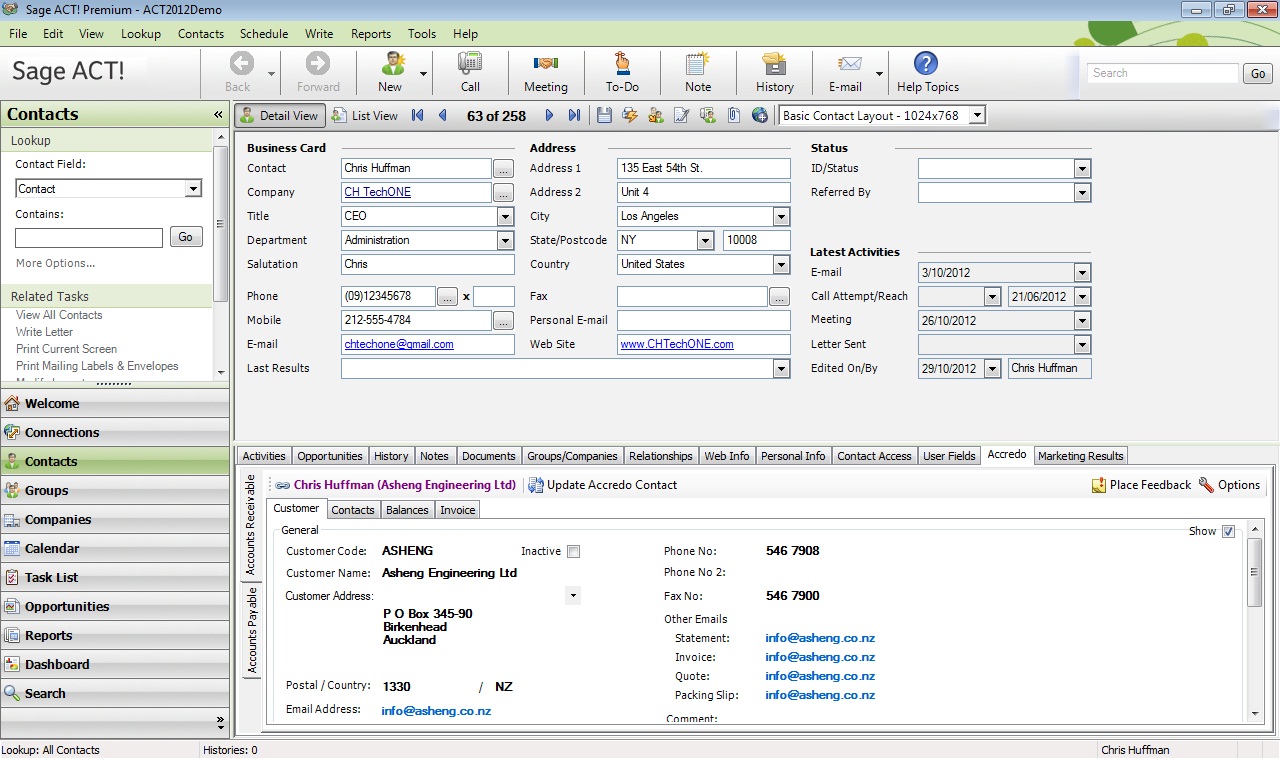Click the top search input field
The height and width of the screenshot is (759, 1280).
pyautogui.click(x=1163, y=73)
